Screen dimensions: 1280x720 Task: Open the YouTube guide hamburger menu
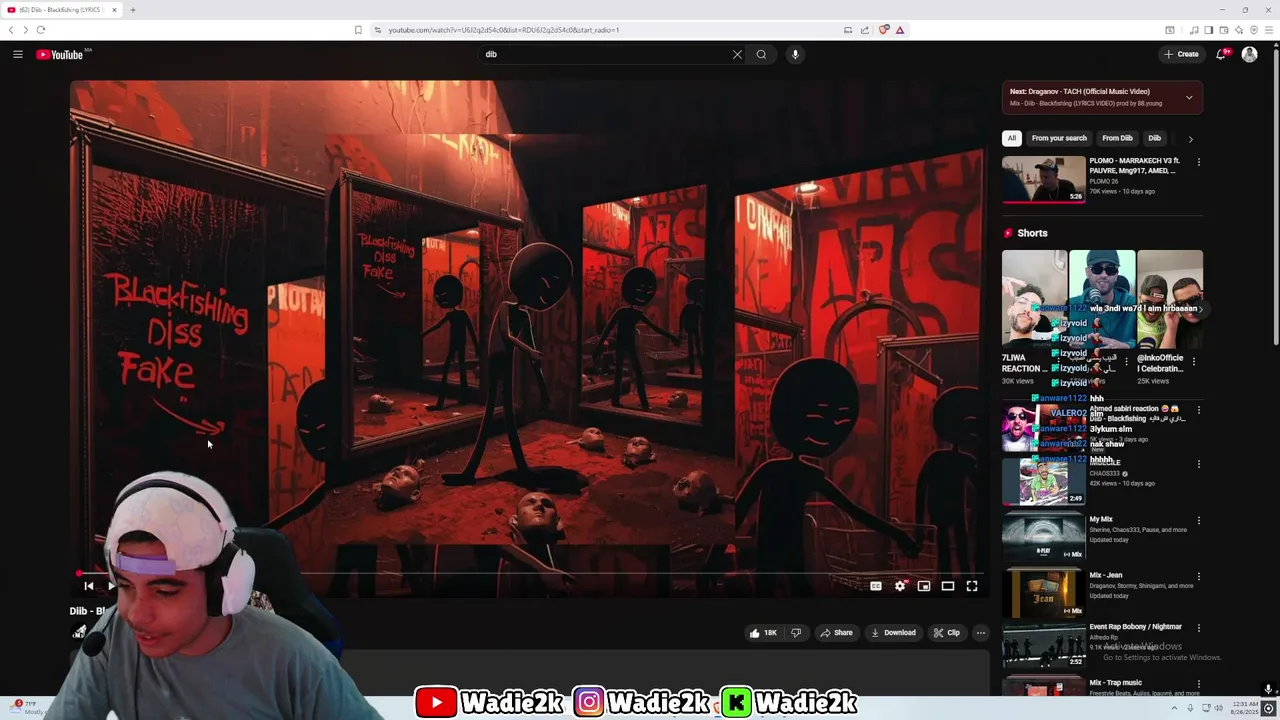tap(18, 54)
